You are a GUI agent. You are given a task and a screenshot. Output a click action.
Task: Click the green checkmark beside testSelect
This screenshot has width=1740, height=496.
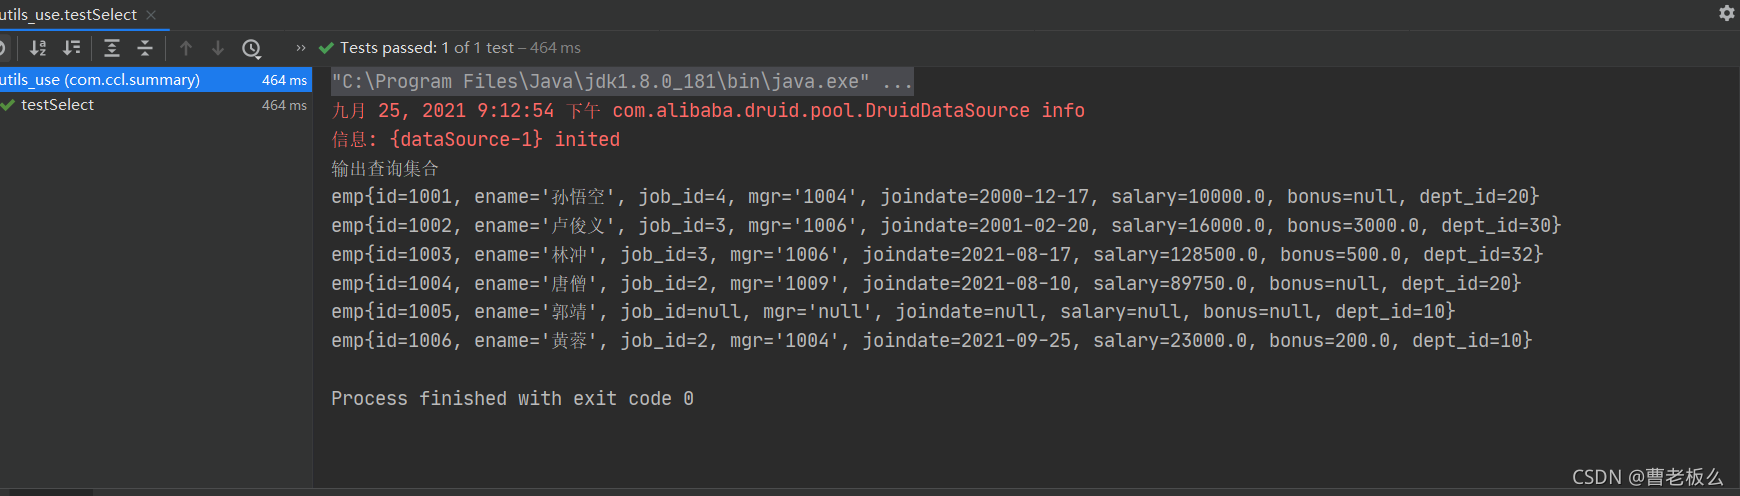8,105
